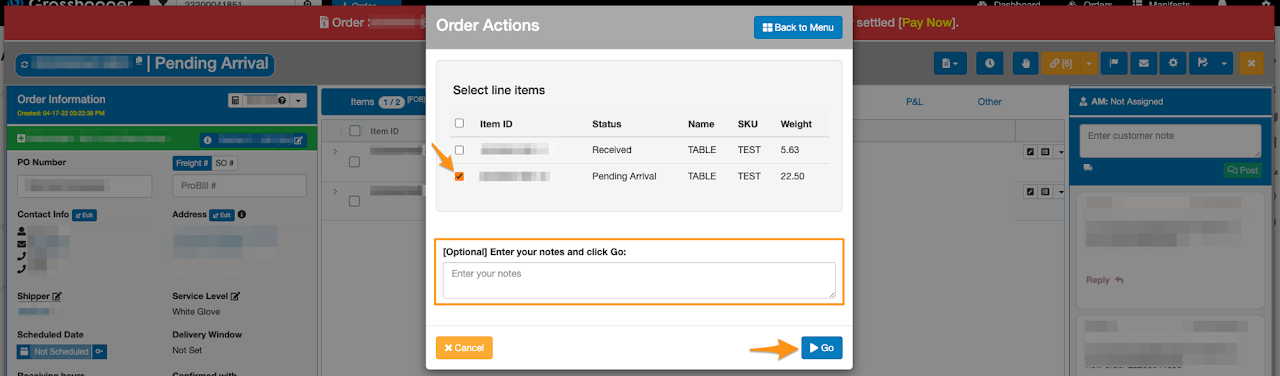
Task: Open dropdown arrow next to the flag-check button
Action: pyautogui.click(x=1224, y=63)
